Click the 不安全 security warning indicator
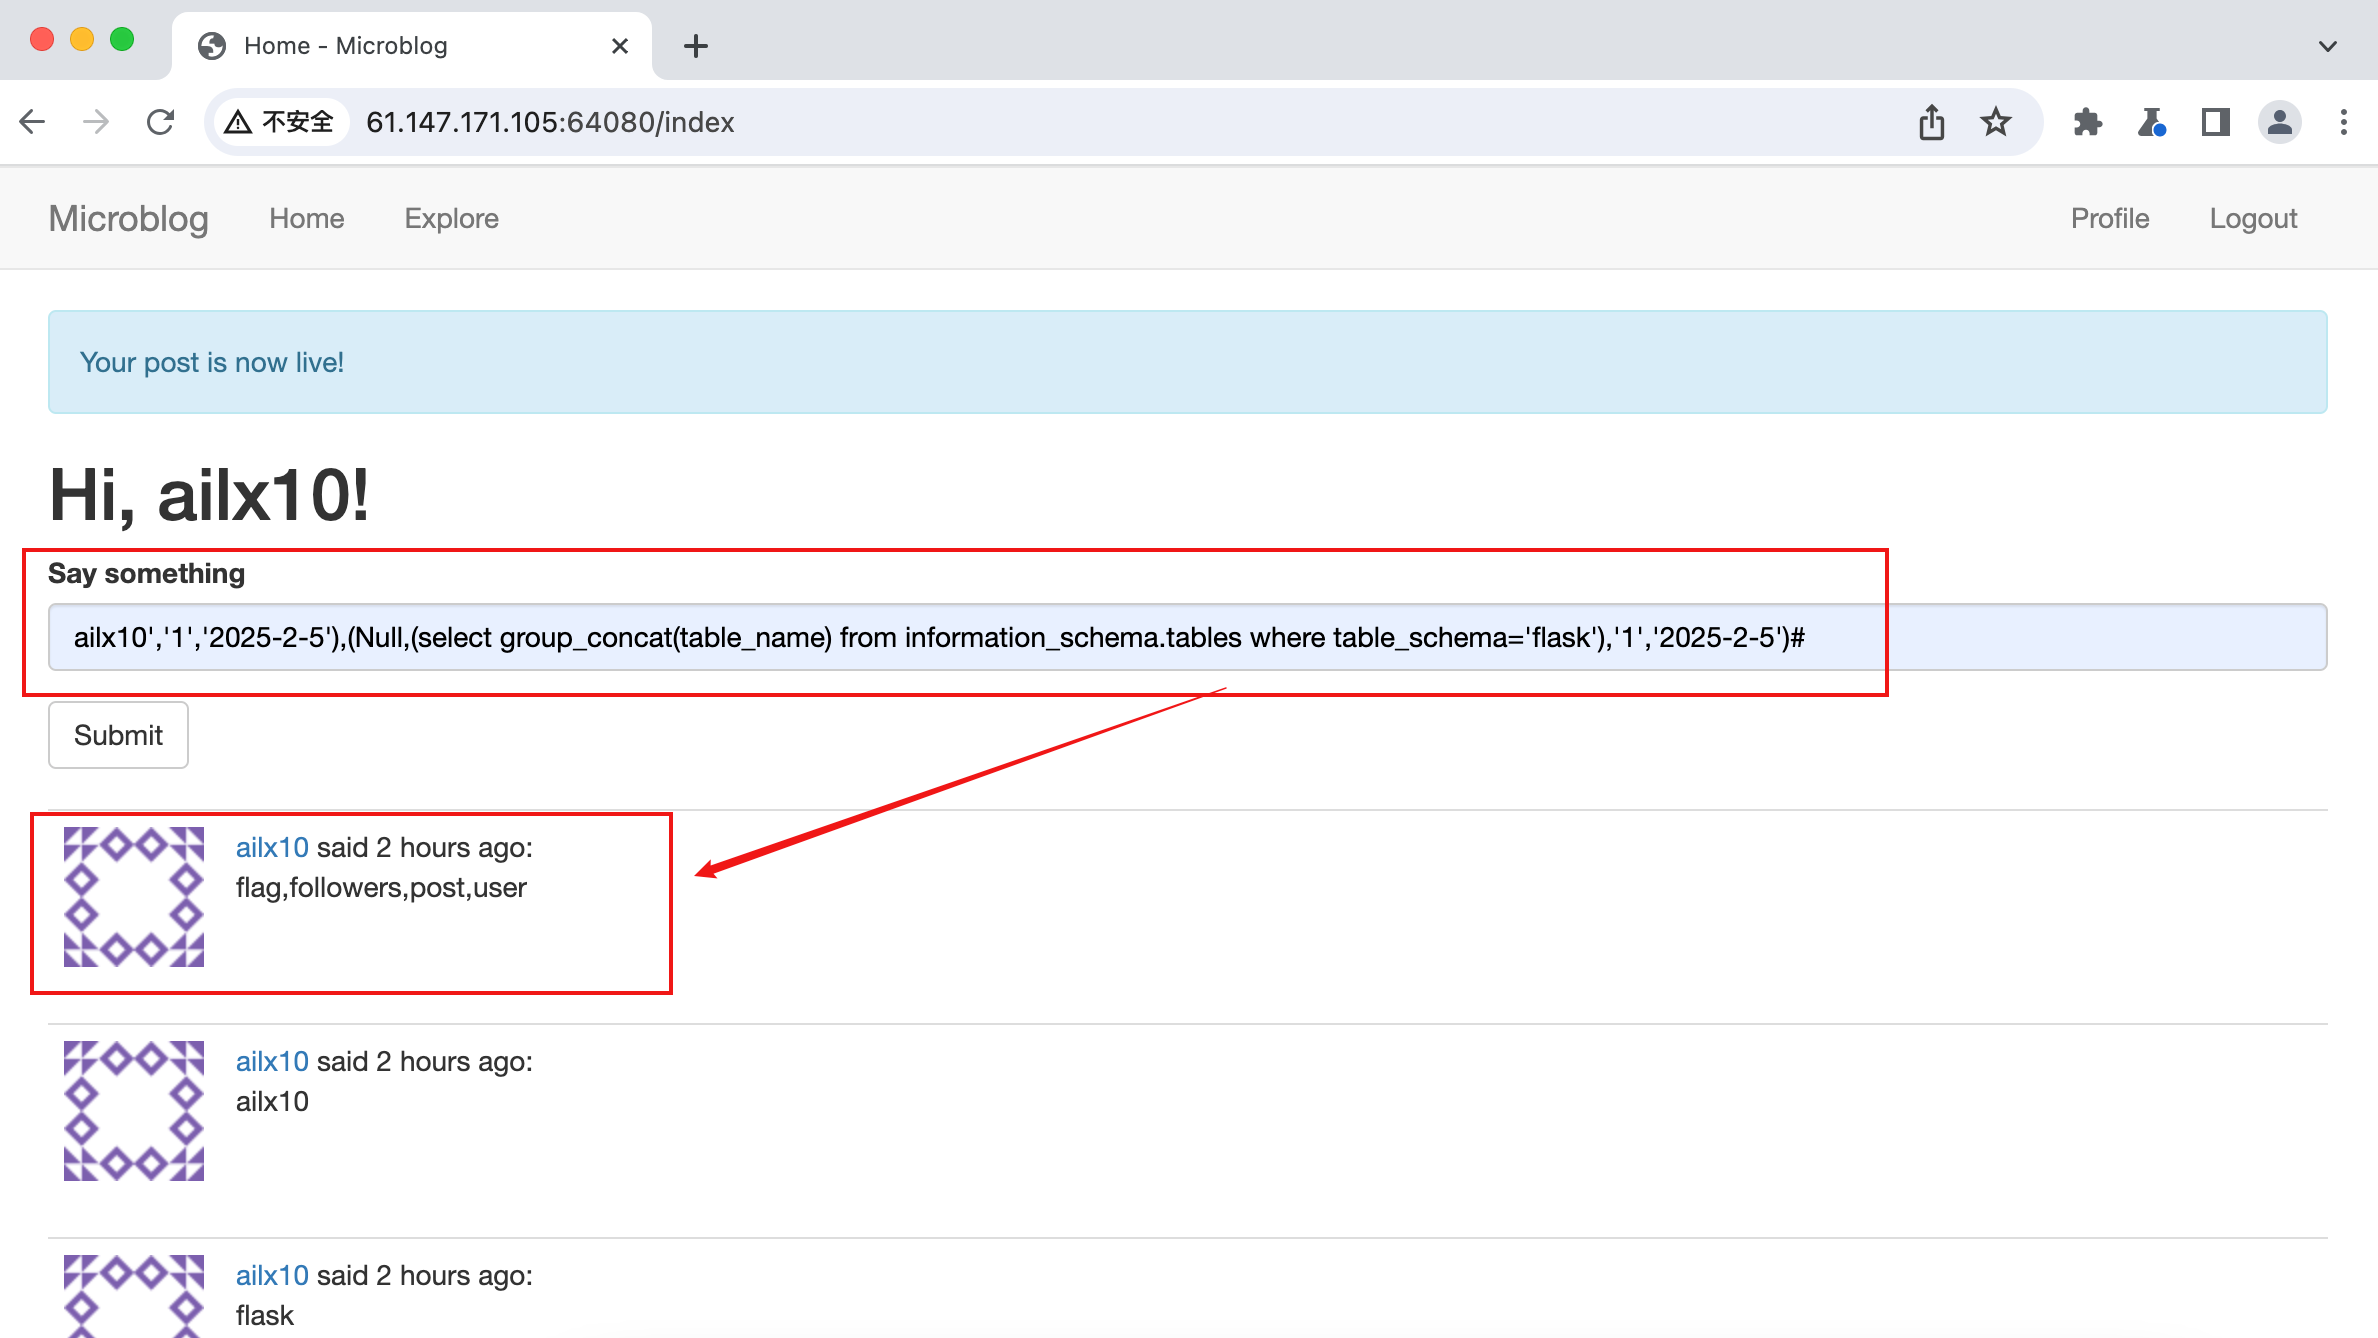This screenshot has height=1338, width=2378. pyautogui.click(x=279, y=121)
